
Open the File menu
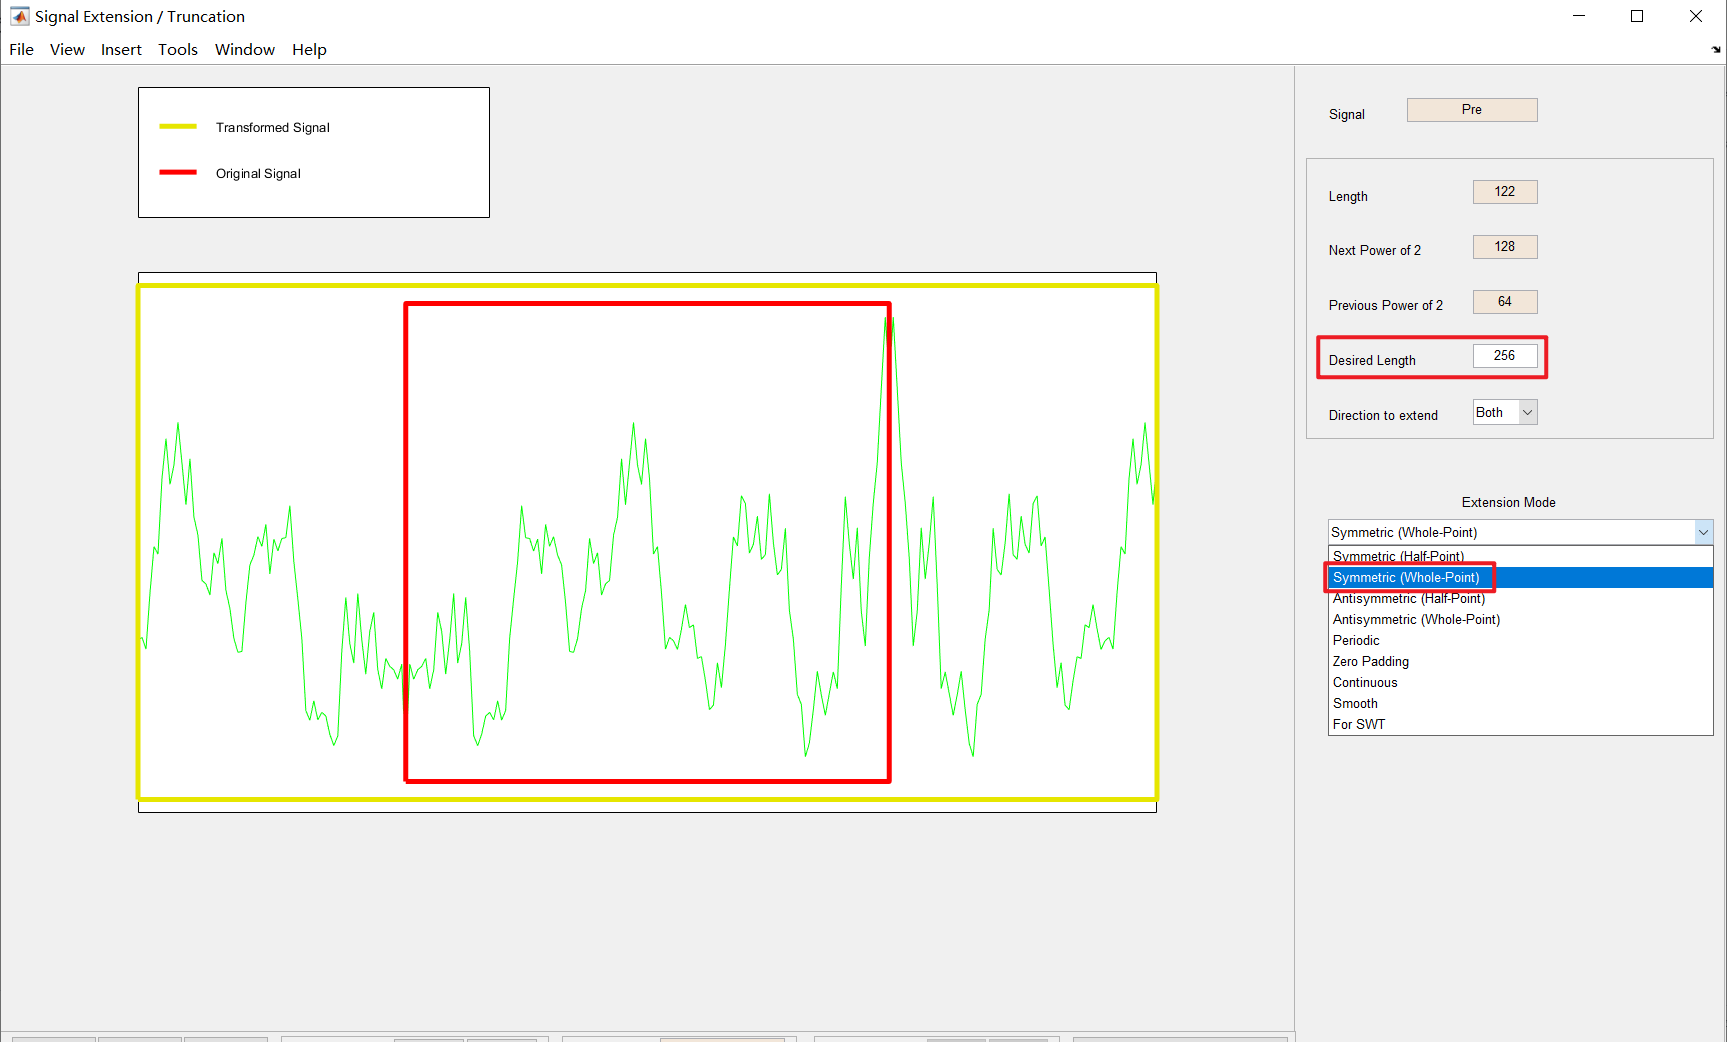21,49
